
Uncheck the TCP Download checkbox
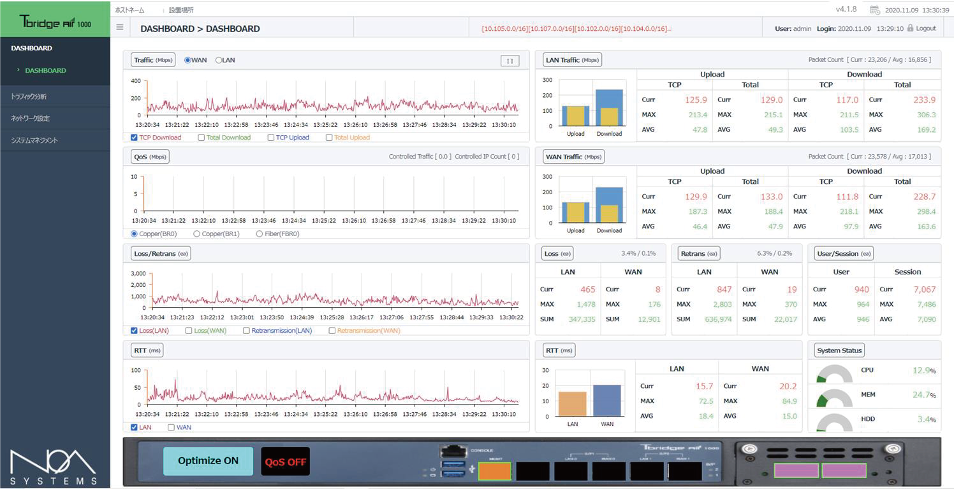click(x=135, y=137)
